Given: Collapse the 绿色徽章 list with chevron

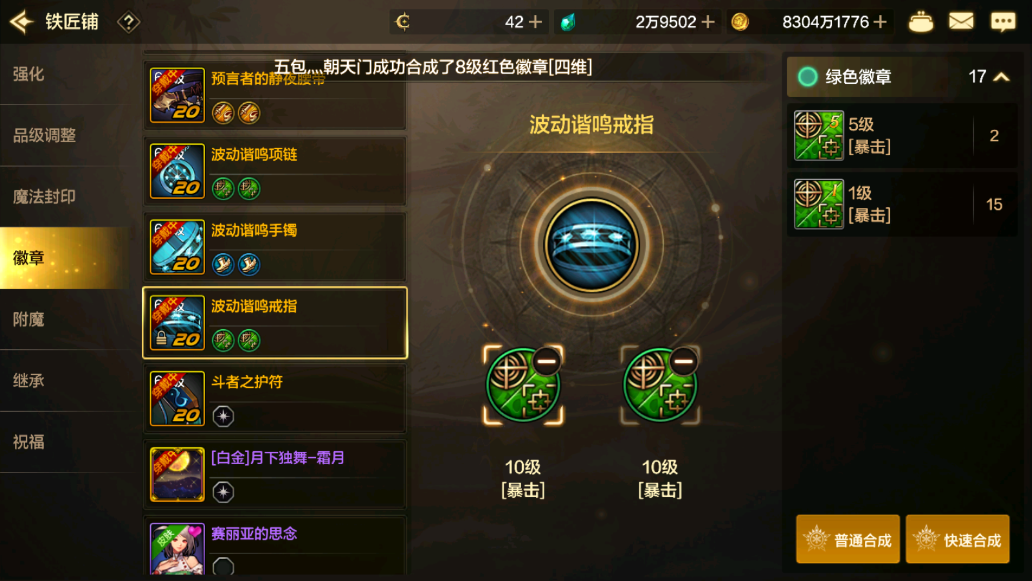Looking at the screenshot, I should pyautogui.click(x=1001, y=77).
